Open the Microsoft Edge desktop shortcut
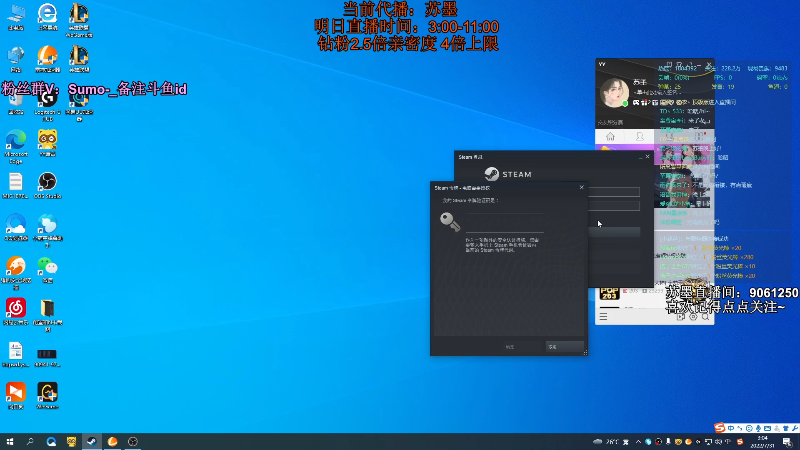The width and height of the screenshot is (800, 450). click(x=16, y=146)
